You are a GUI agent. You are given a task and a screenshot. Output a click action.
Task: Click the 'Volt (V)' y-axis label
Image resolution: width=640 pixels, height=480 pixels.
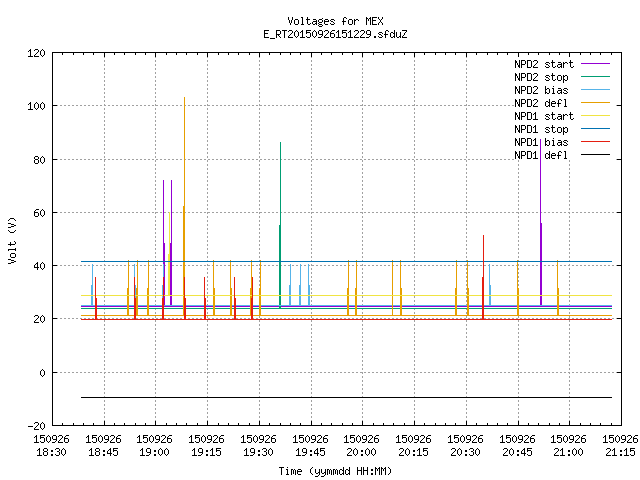click(12, 240)
